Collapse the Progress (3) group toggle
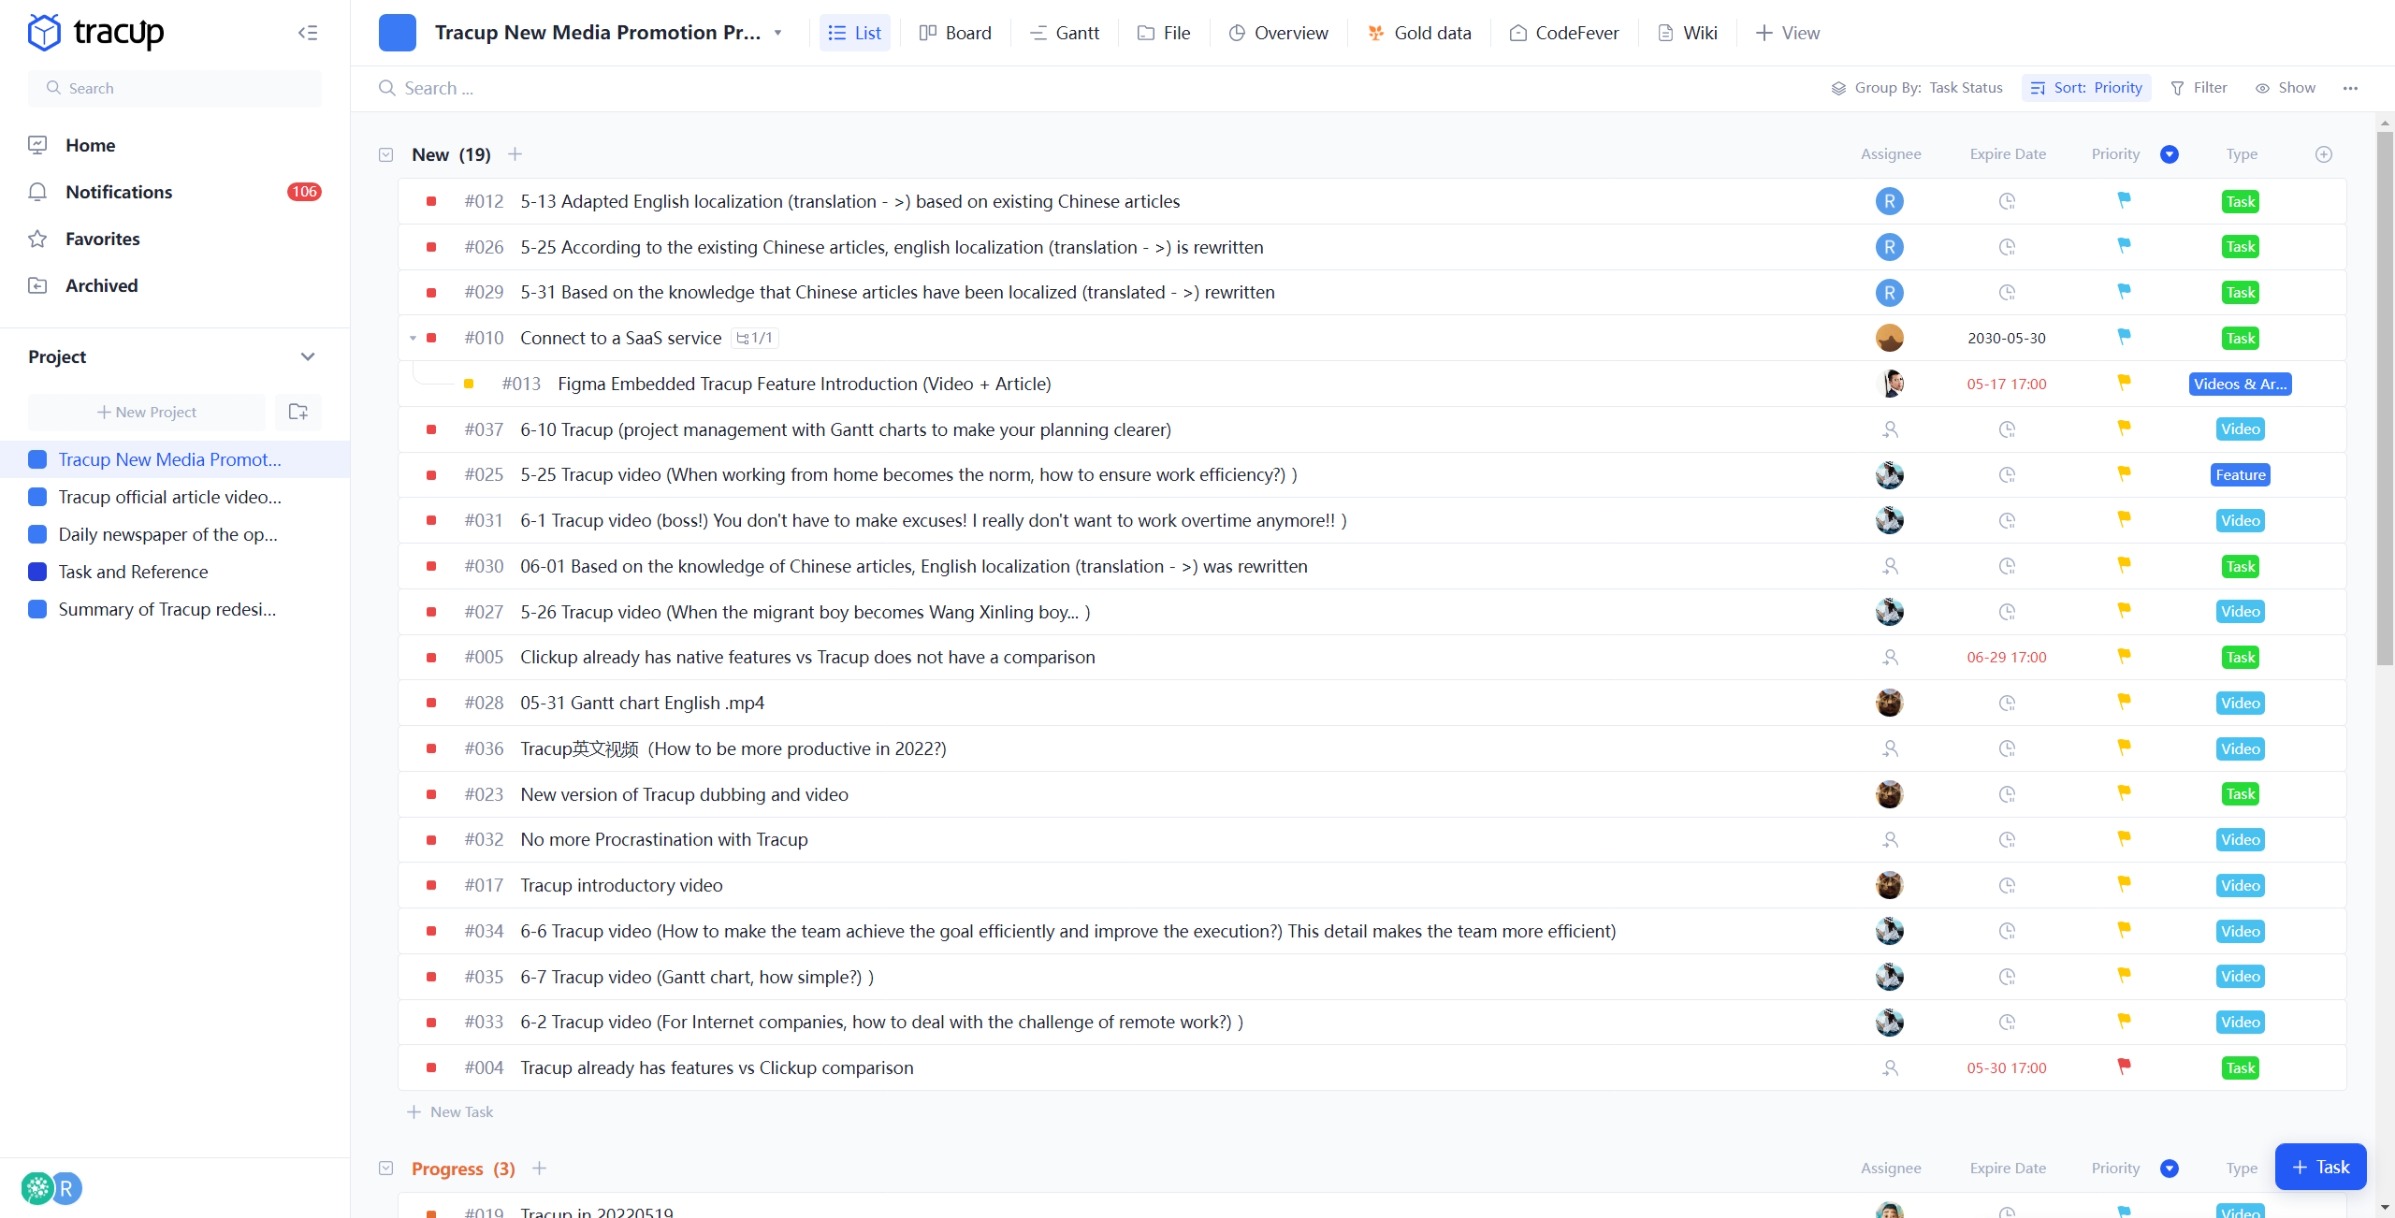The width and height of the screenshot is (2395, 1218). tap(386, 1168)
